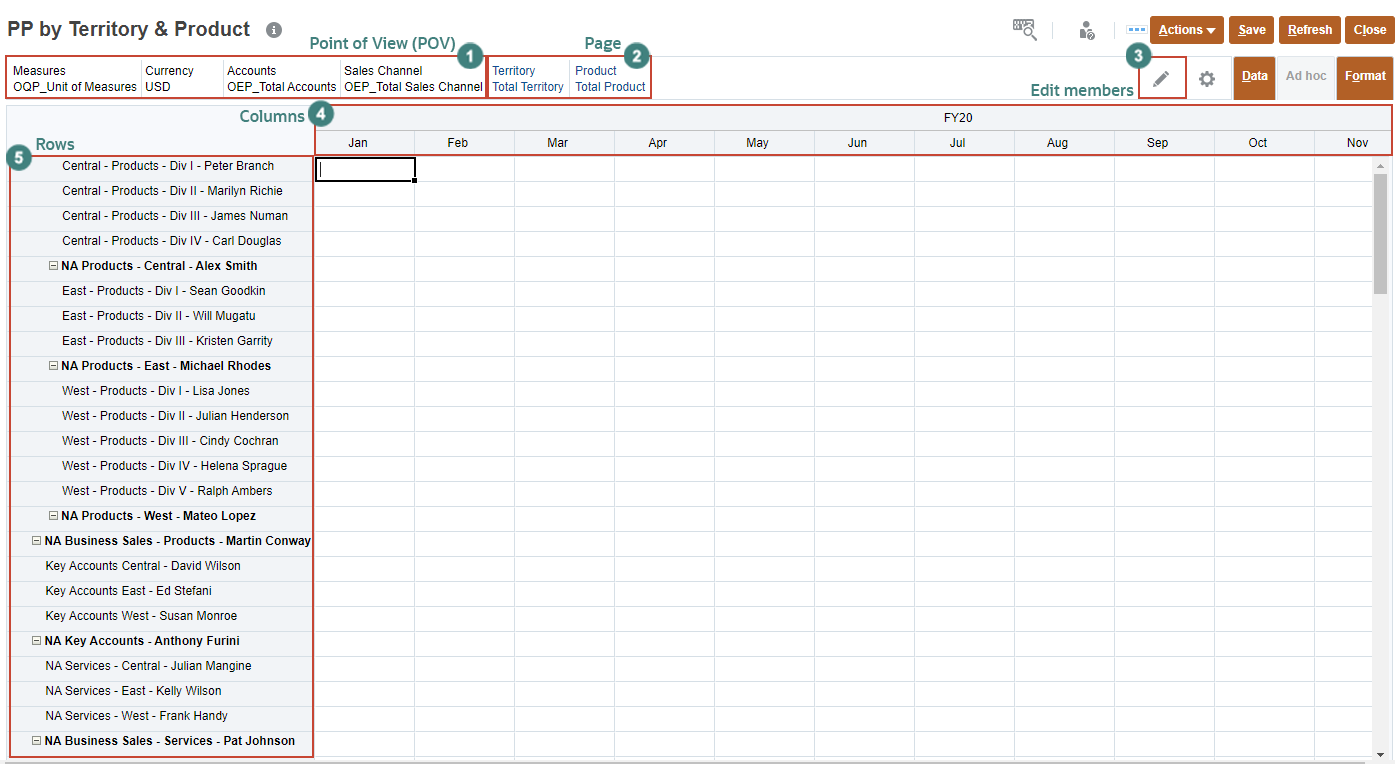Click the approvals user status icon
The image size is (1395, 764).
(1086, 29)
